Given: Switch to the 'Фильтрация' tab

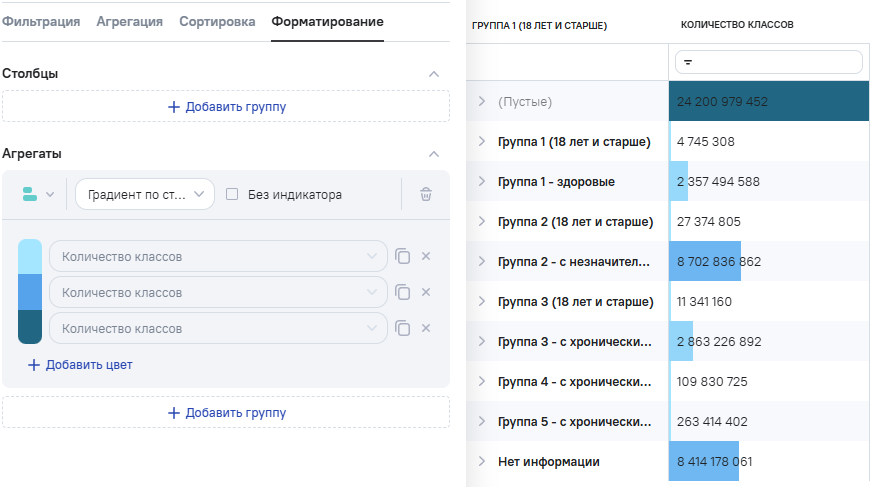Looking at the screenshot, I should (x=40, y=21).
